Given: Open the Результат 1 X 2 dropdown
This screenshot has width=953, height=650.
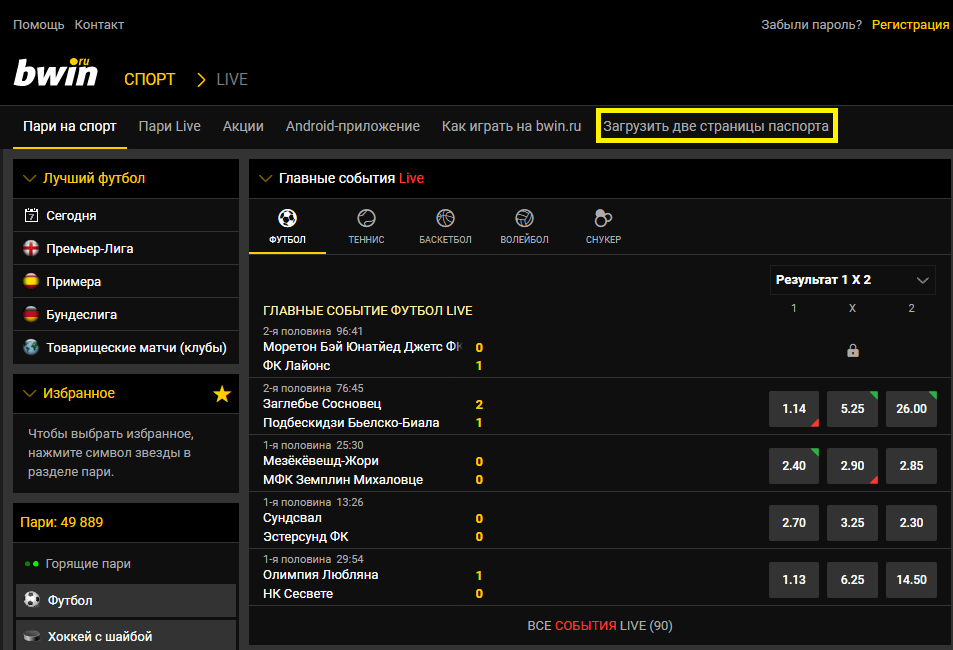Looking at the screenshot, I should (x=852, y=280).
